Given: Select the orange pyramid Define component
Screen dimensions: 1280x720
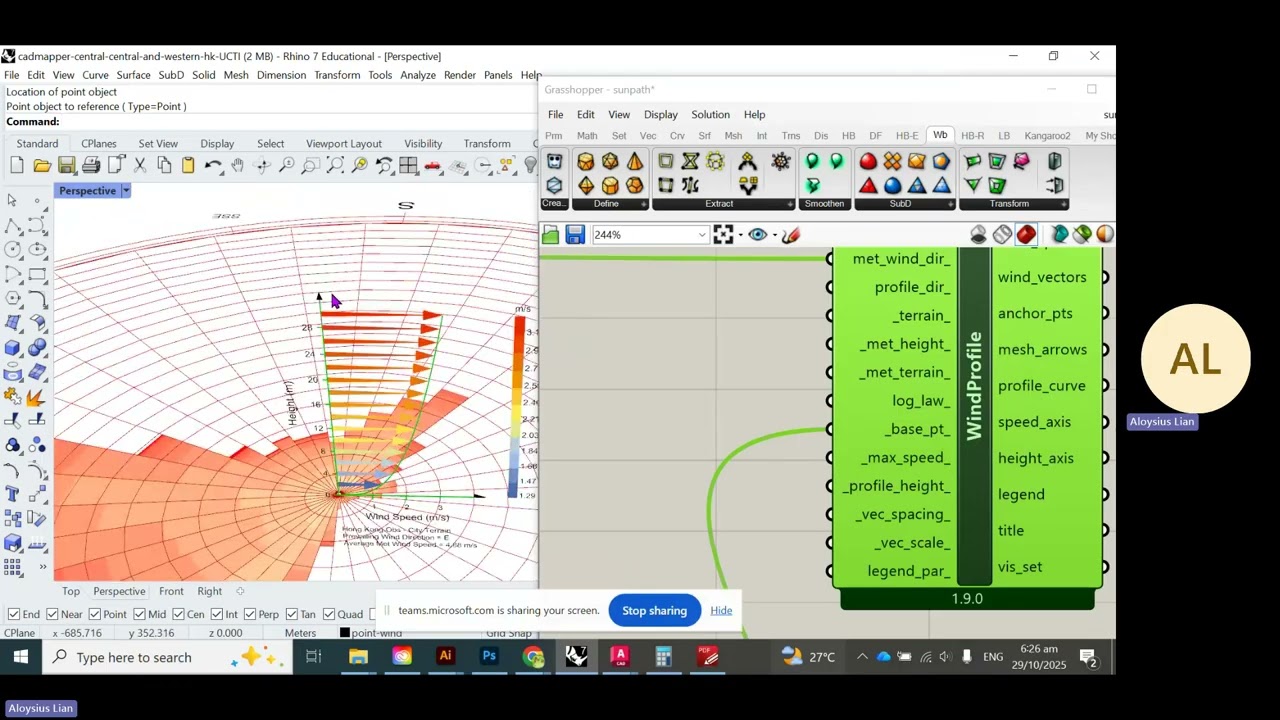Looking at the screenshot, I should tap(635, 162).
